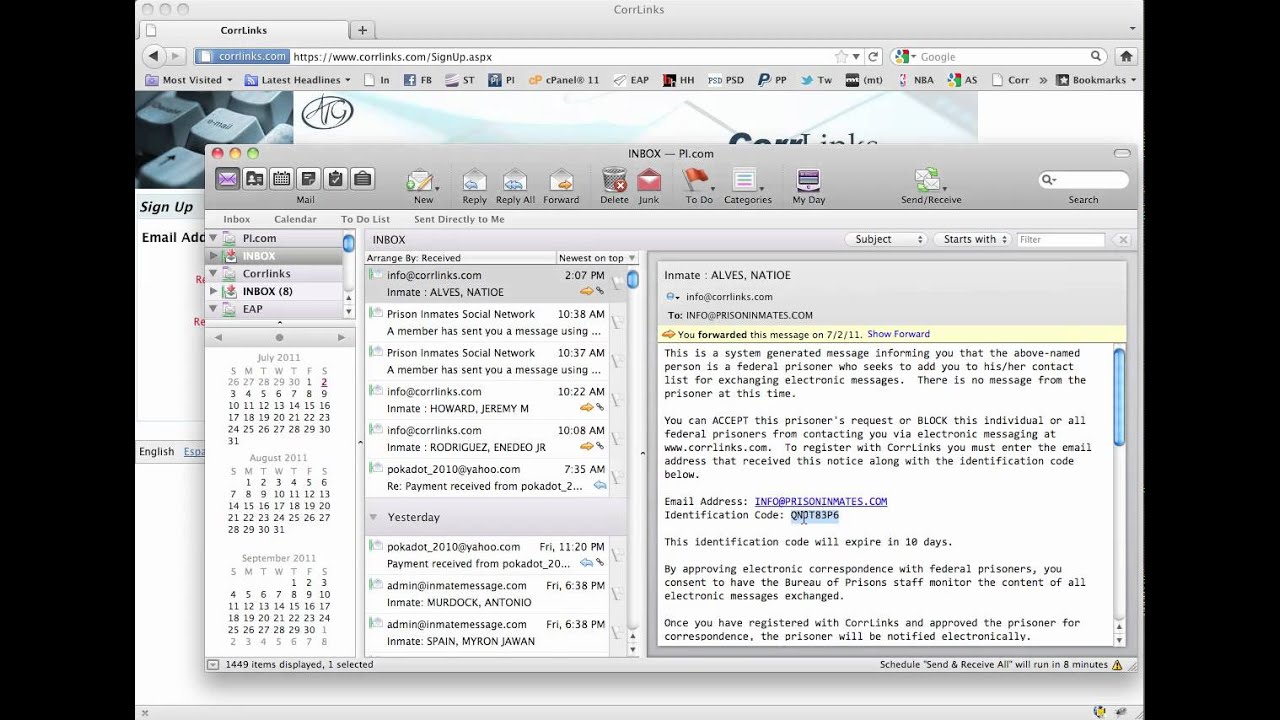This screenshot has width=1280, height=720.
Task: Collapse the EAP account
Action: (213, 309)
